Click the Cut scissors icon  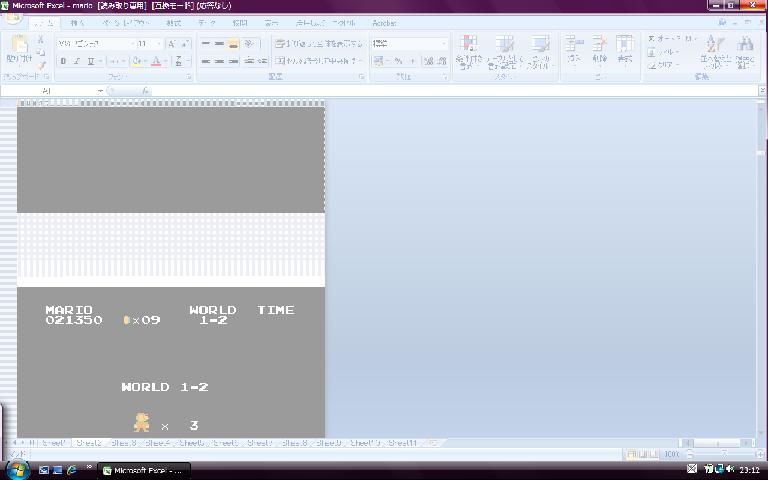coord(41,40)
